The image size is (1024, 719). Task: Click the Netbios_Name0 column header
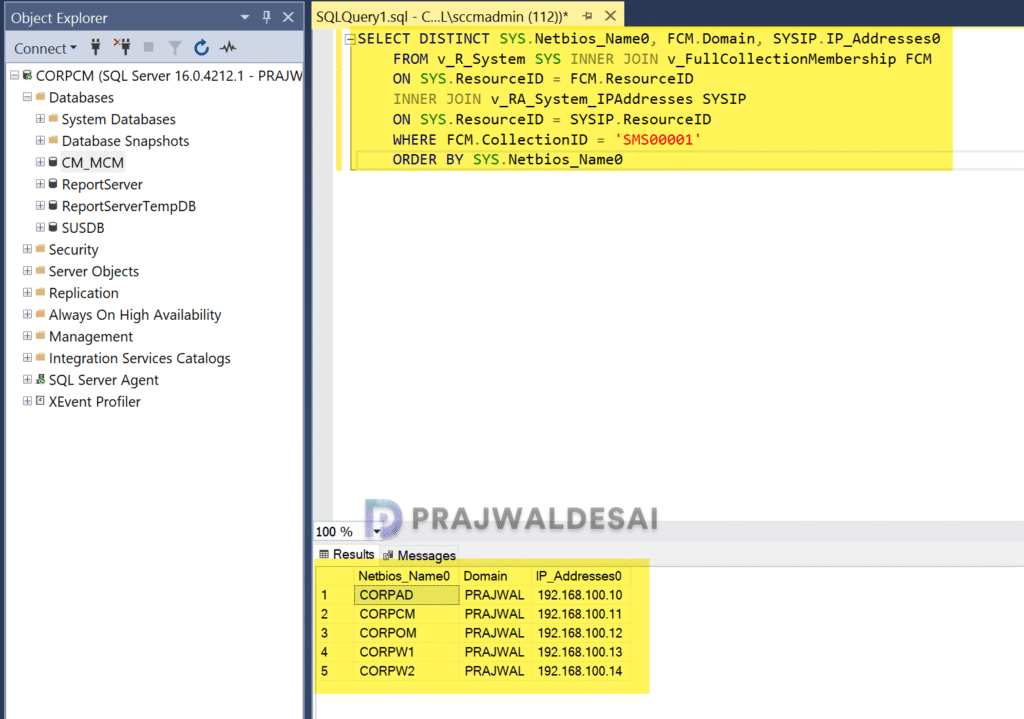click(x=404, y=576)
